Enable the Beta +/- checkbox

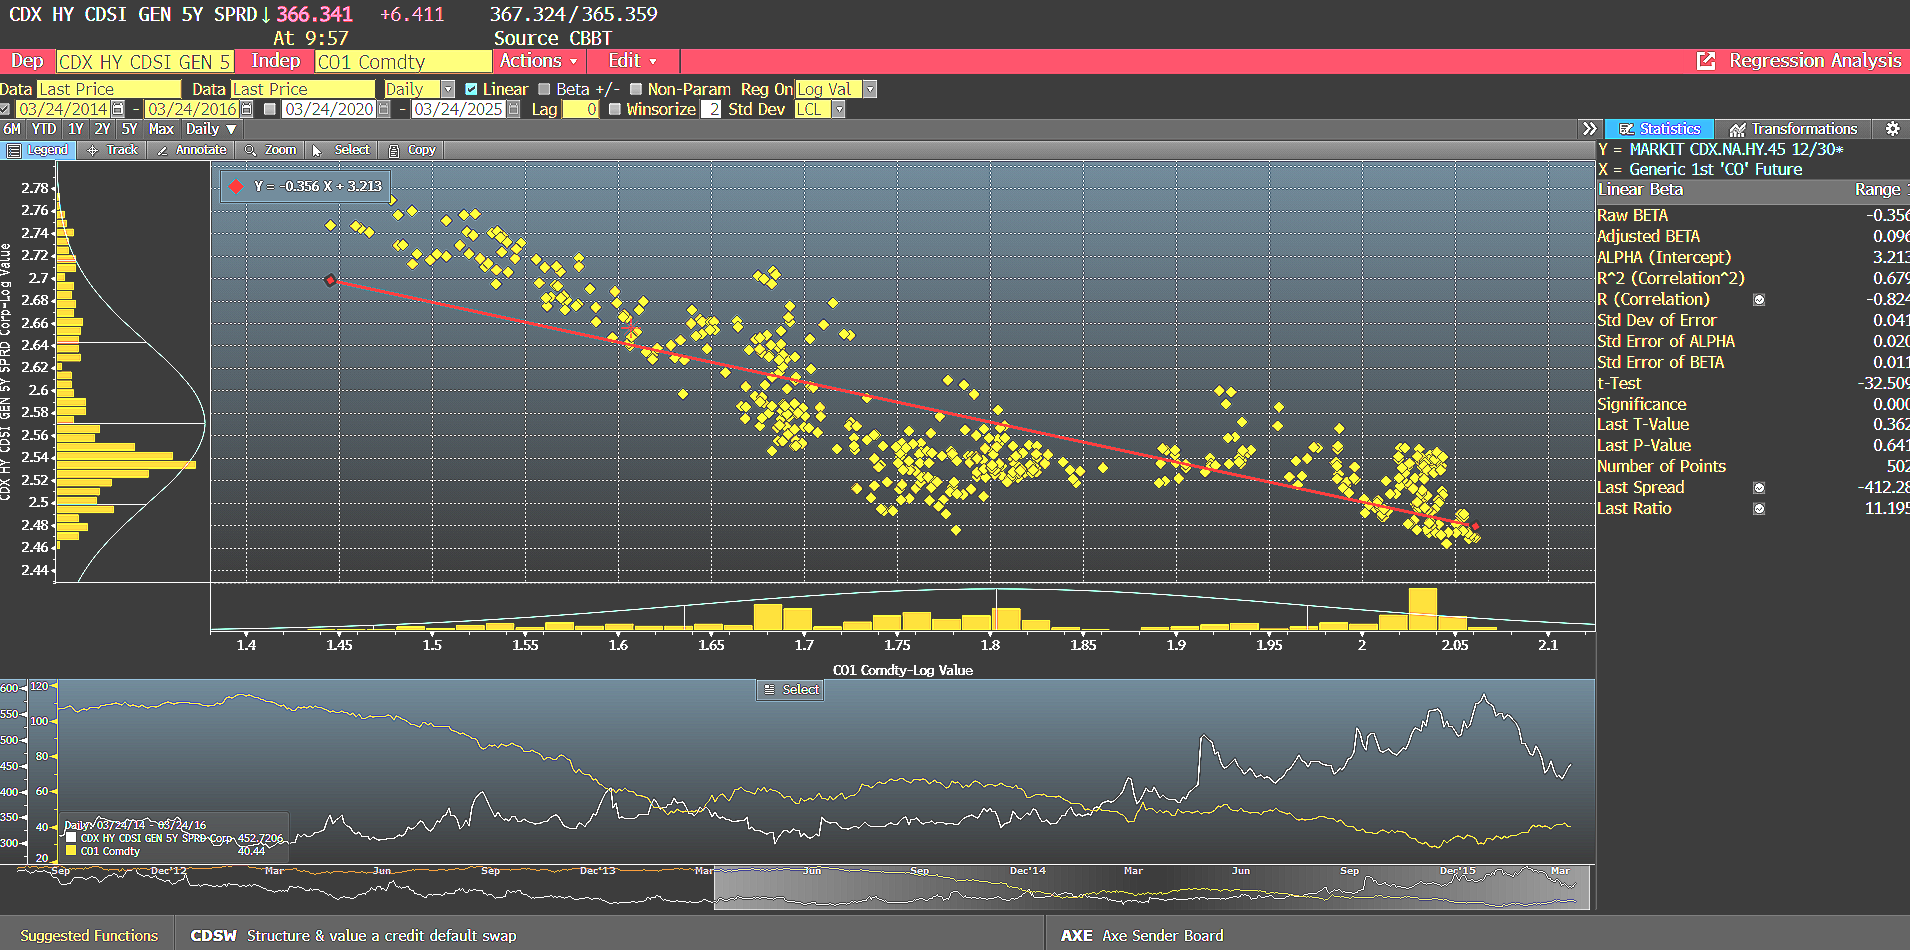point(544,89)
